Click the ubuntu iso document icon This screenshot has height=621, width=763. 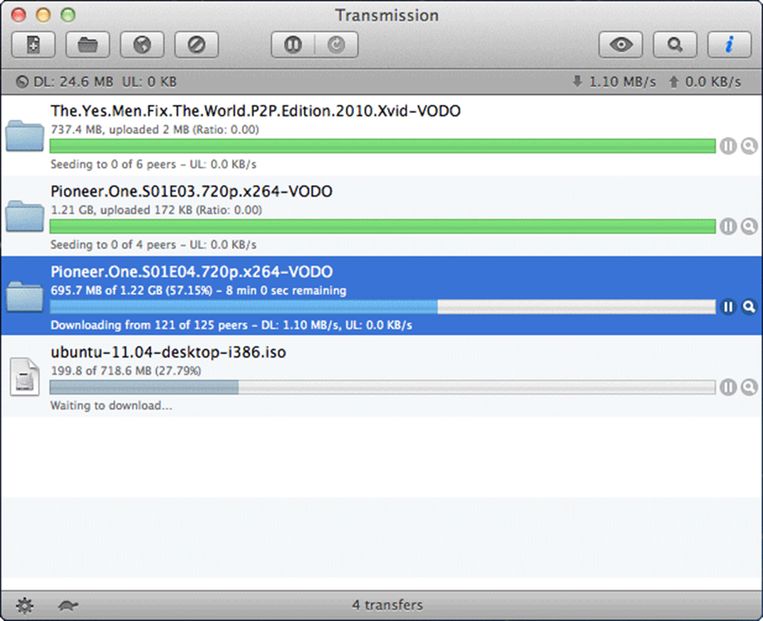click(x=25, y=377)
